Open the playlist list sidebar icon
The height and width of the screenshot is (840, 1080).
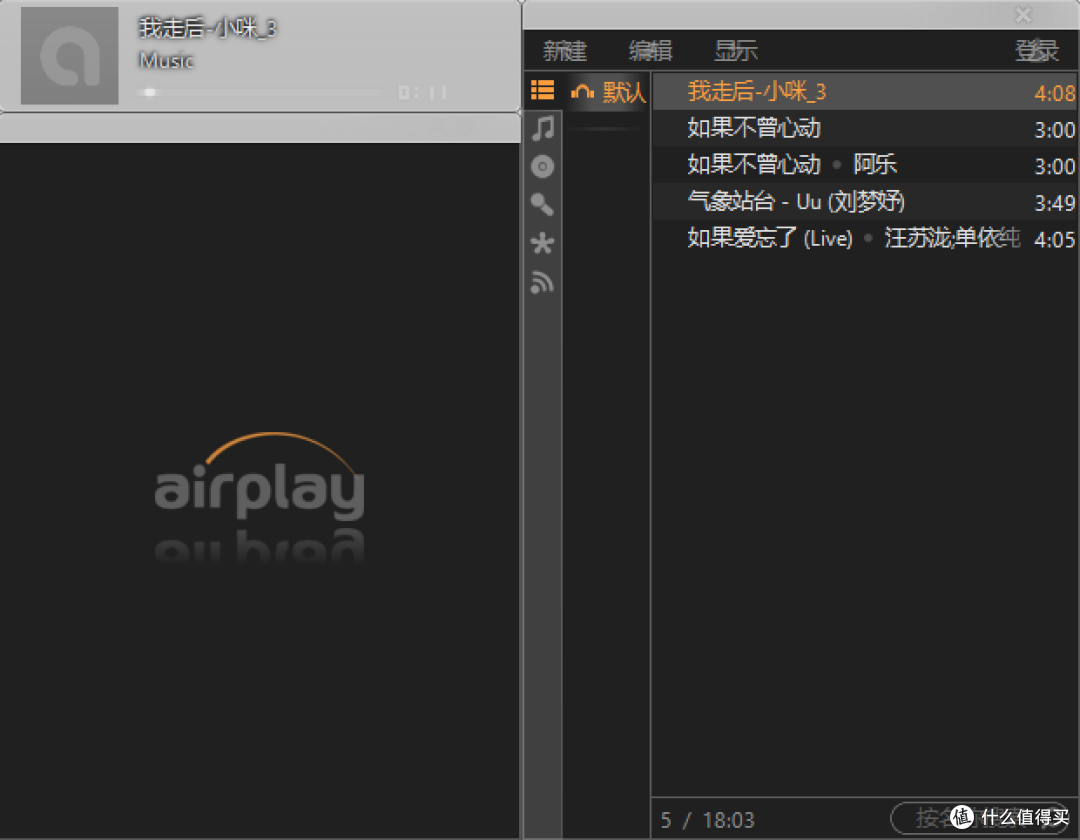coord(543,90)
